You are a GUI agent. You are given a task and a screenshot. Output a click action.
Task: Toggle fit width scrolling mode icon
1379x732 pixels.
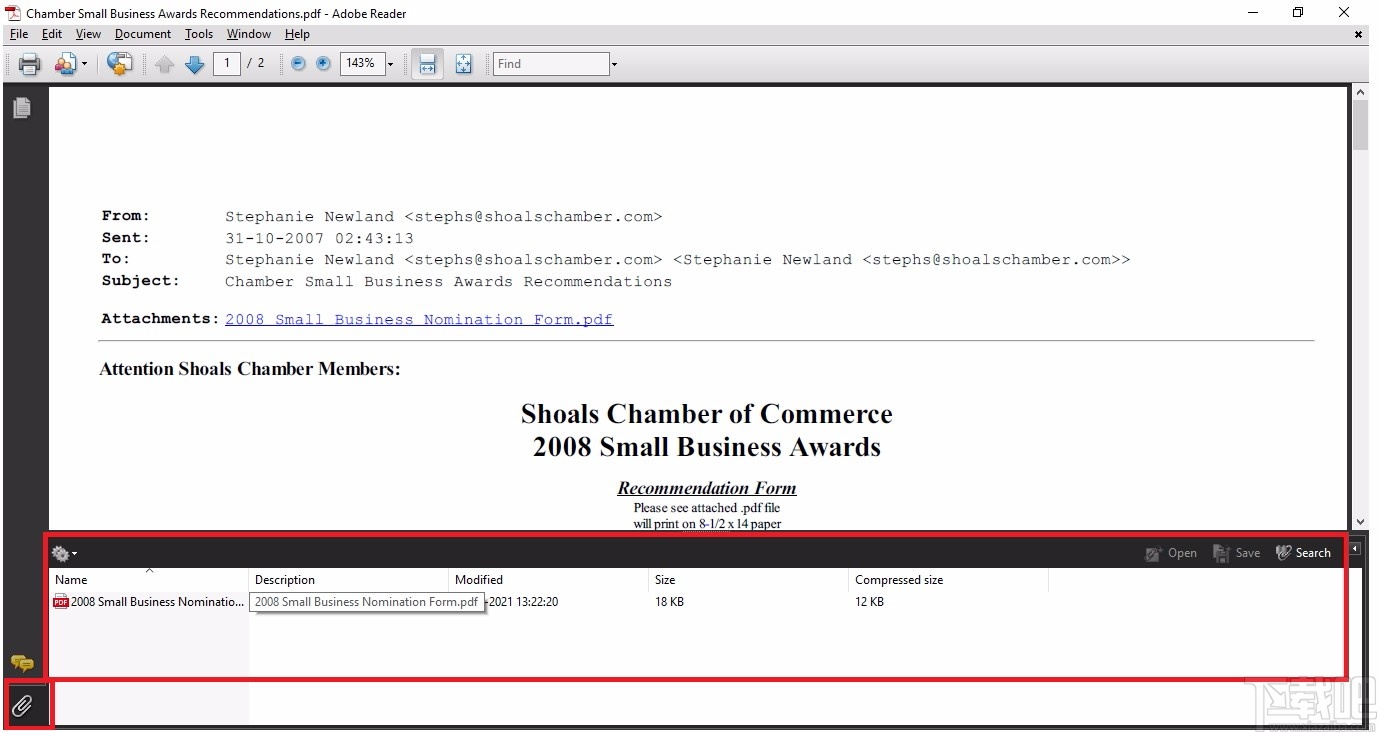click(428, 64)
